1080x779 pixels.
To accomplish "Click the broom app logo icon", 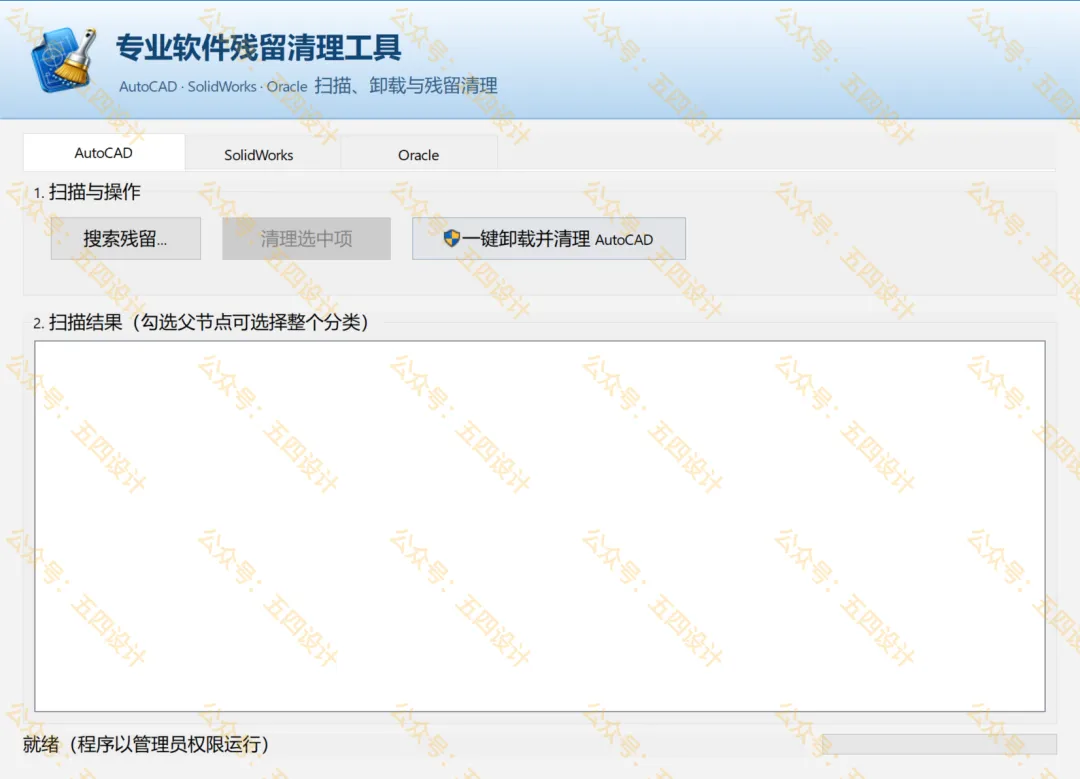I will point(63,60).
